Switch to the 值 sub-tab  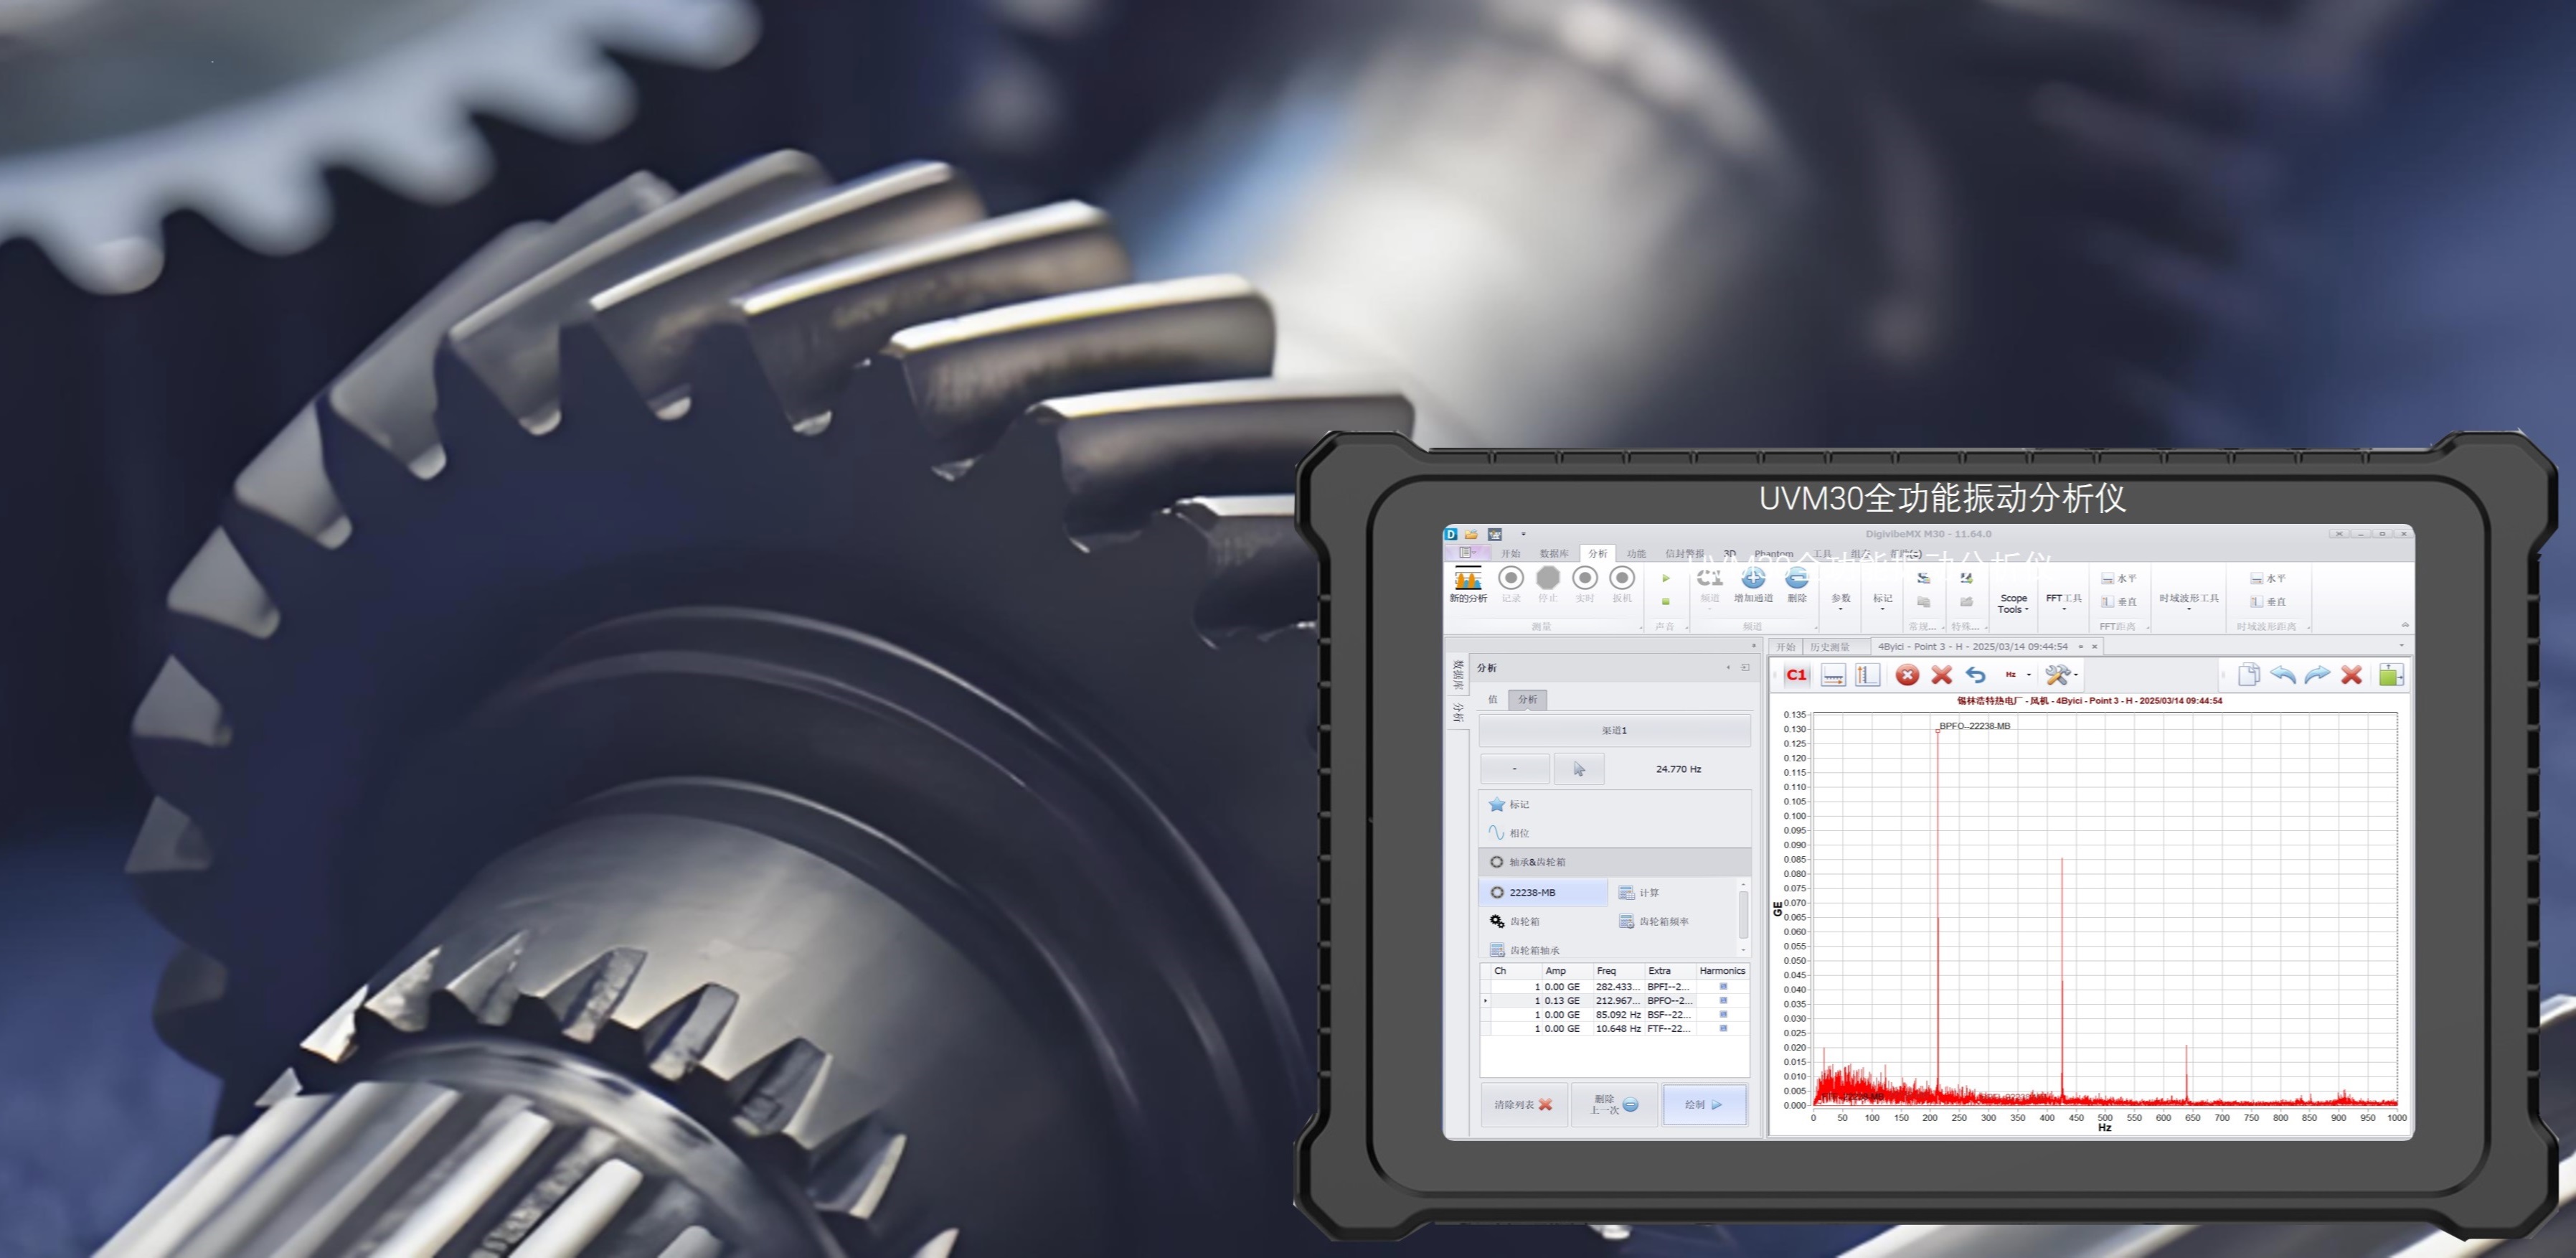point(1493,699)
